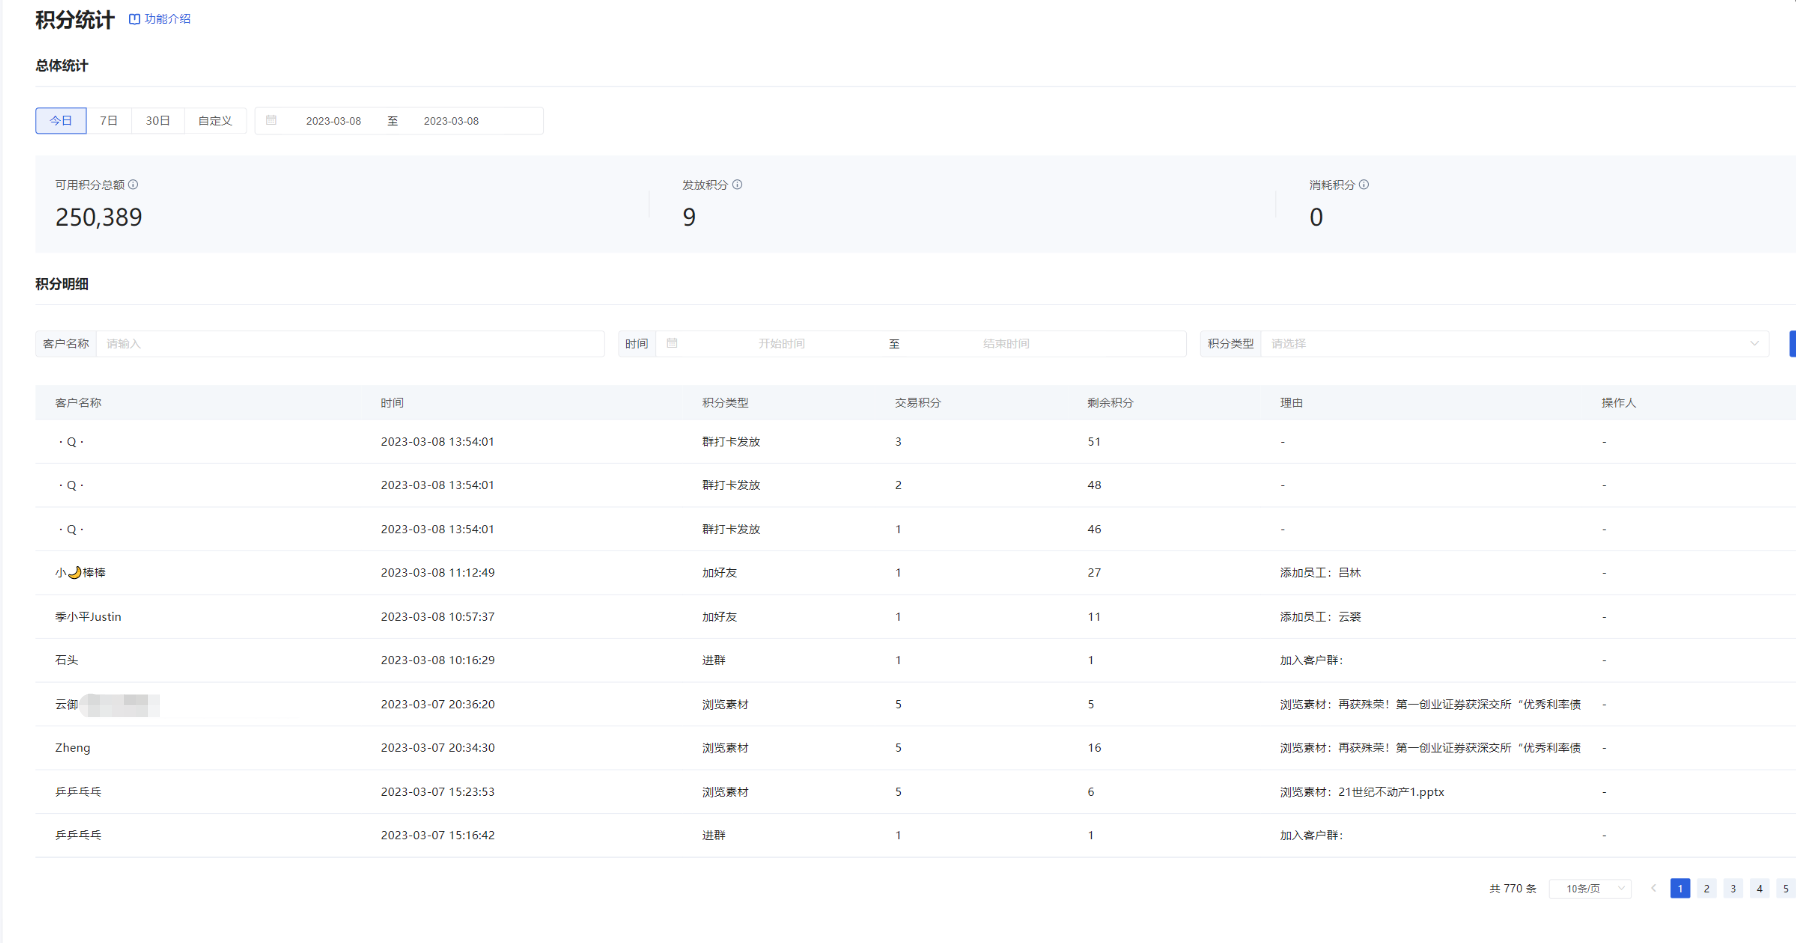Click customer name 石头

click(66, 660)
